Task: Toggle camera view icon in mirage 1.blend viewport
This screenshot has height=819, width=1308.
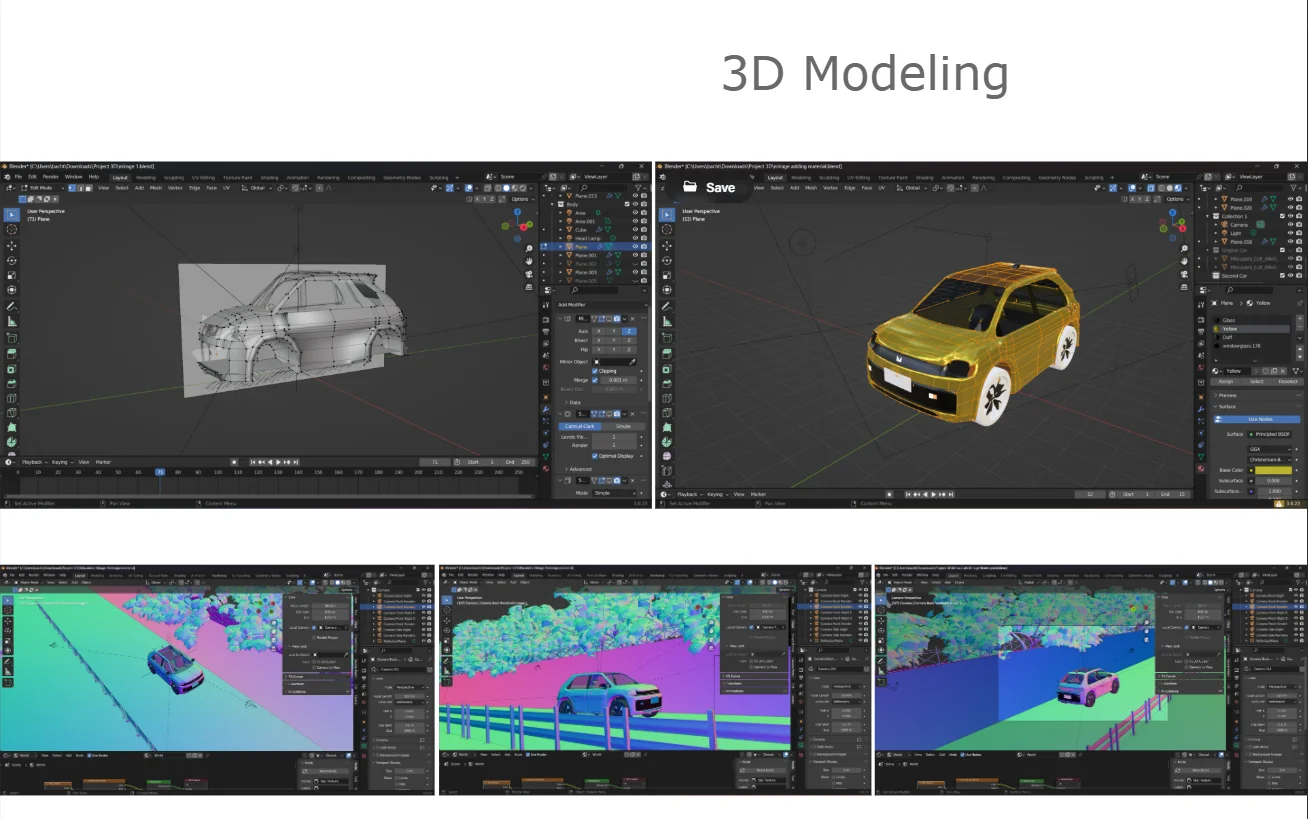Action: 528,276
